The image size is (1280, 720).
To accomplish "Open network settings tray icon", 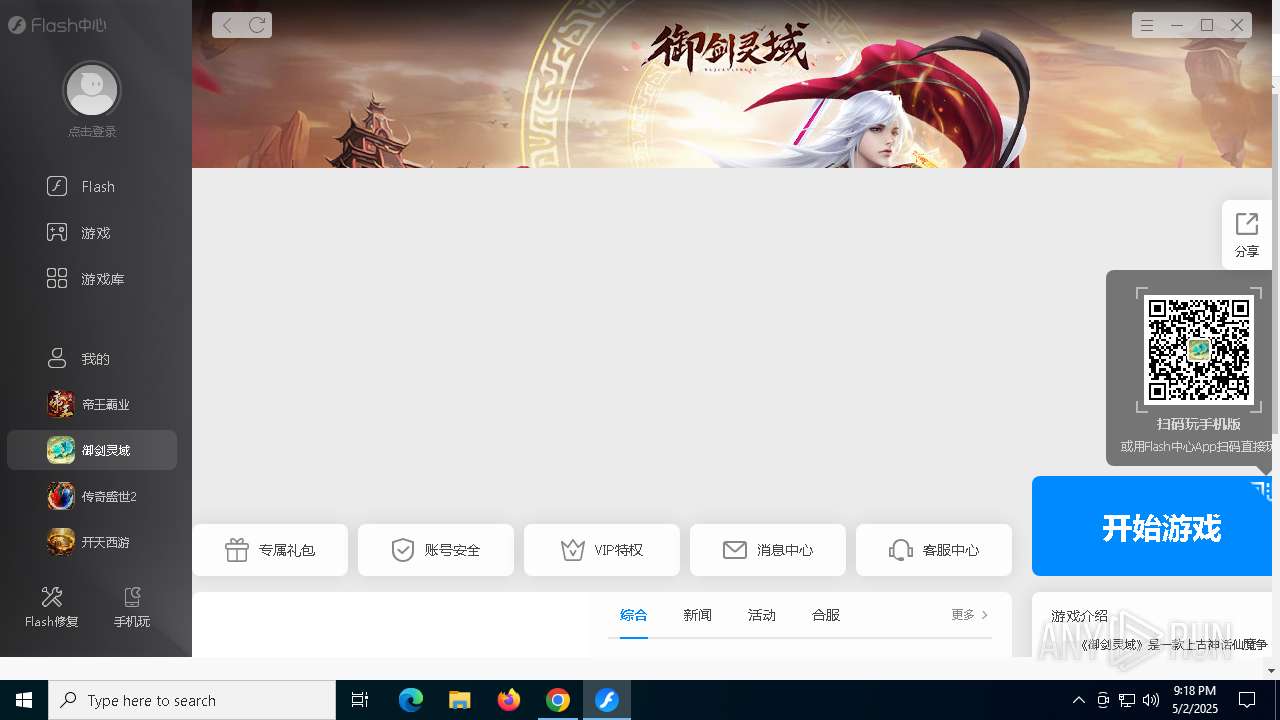I will point(1126,700).
